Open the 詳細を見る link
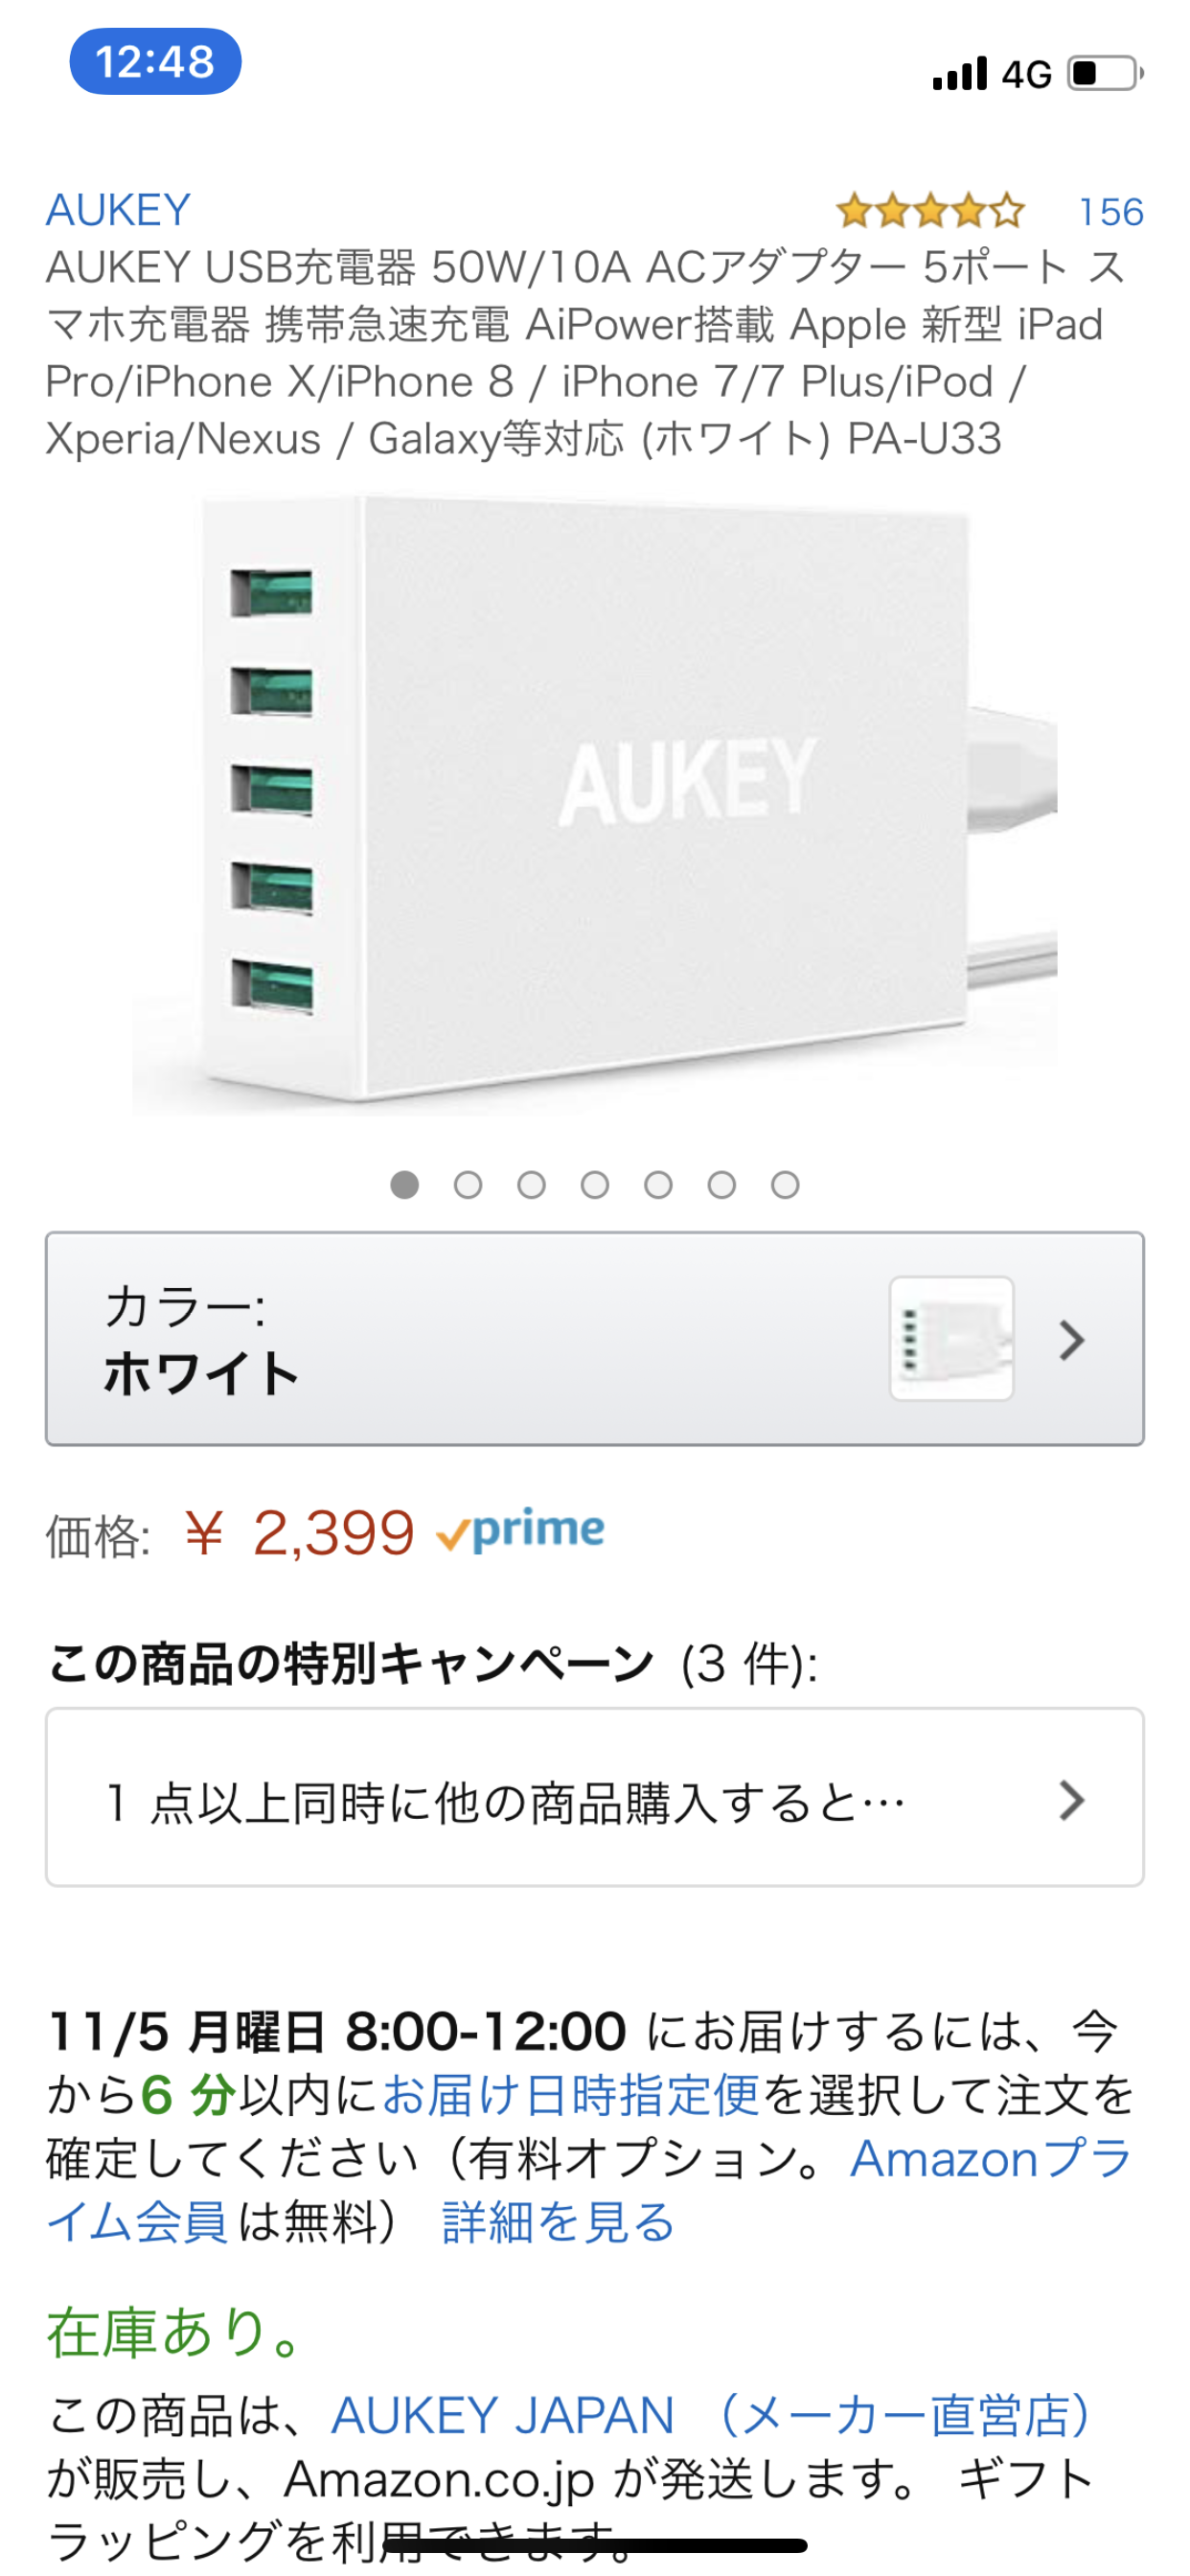 (559, 2223)
